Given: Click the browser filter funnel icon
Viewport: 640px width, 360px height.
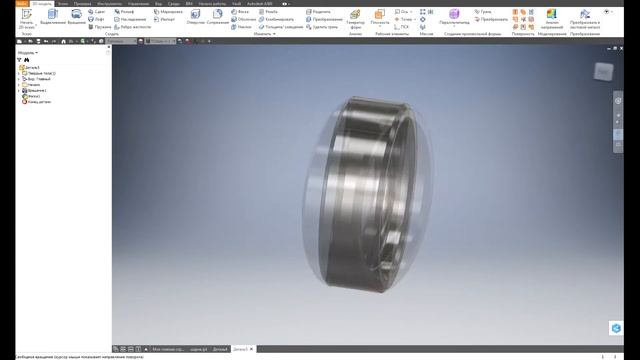Looking at the screenshot, I should pos(19,60).
